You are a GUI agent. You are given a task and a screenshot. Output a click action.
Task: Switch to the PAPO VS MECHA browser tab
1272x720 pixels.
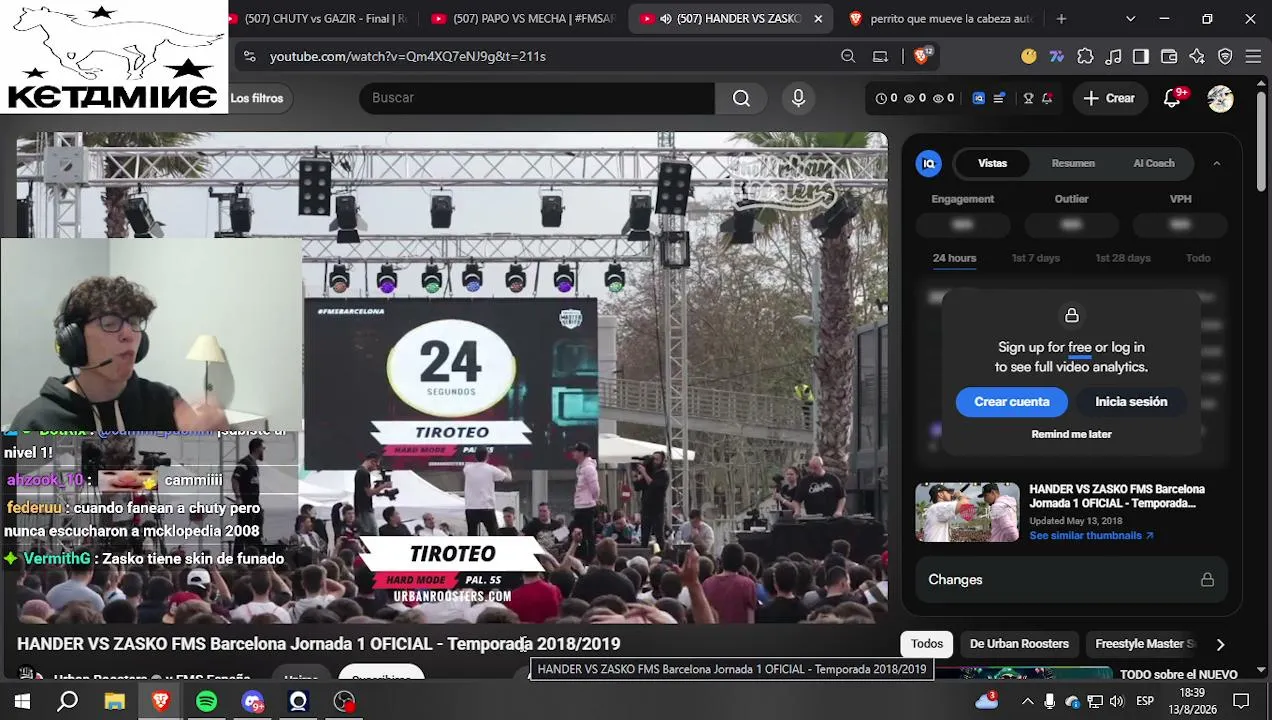525,19
